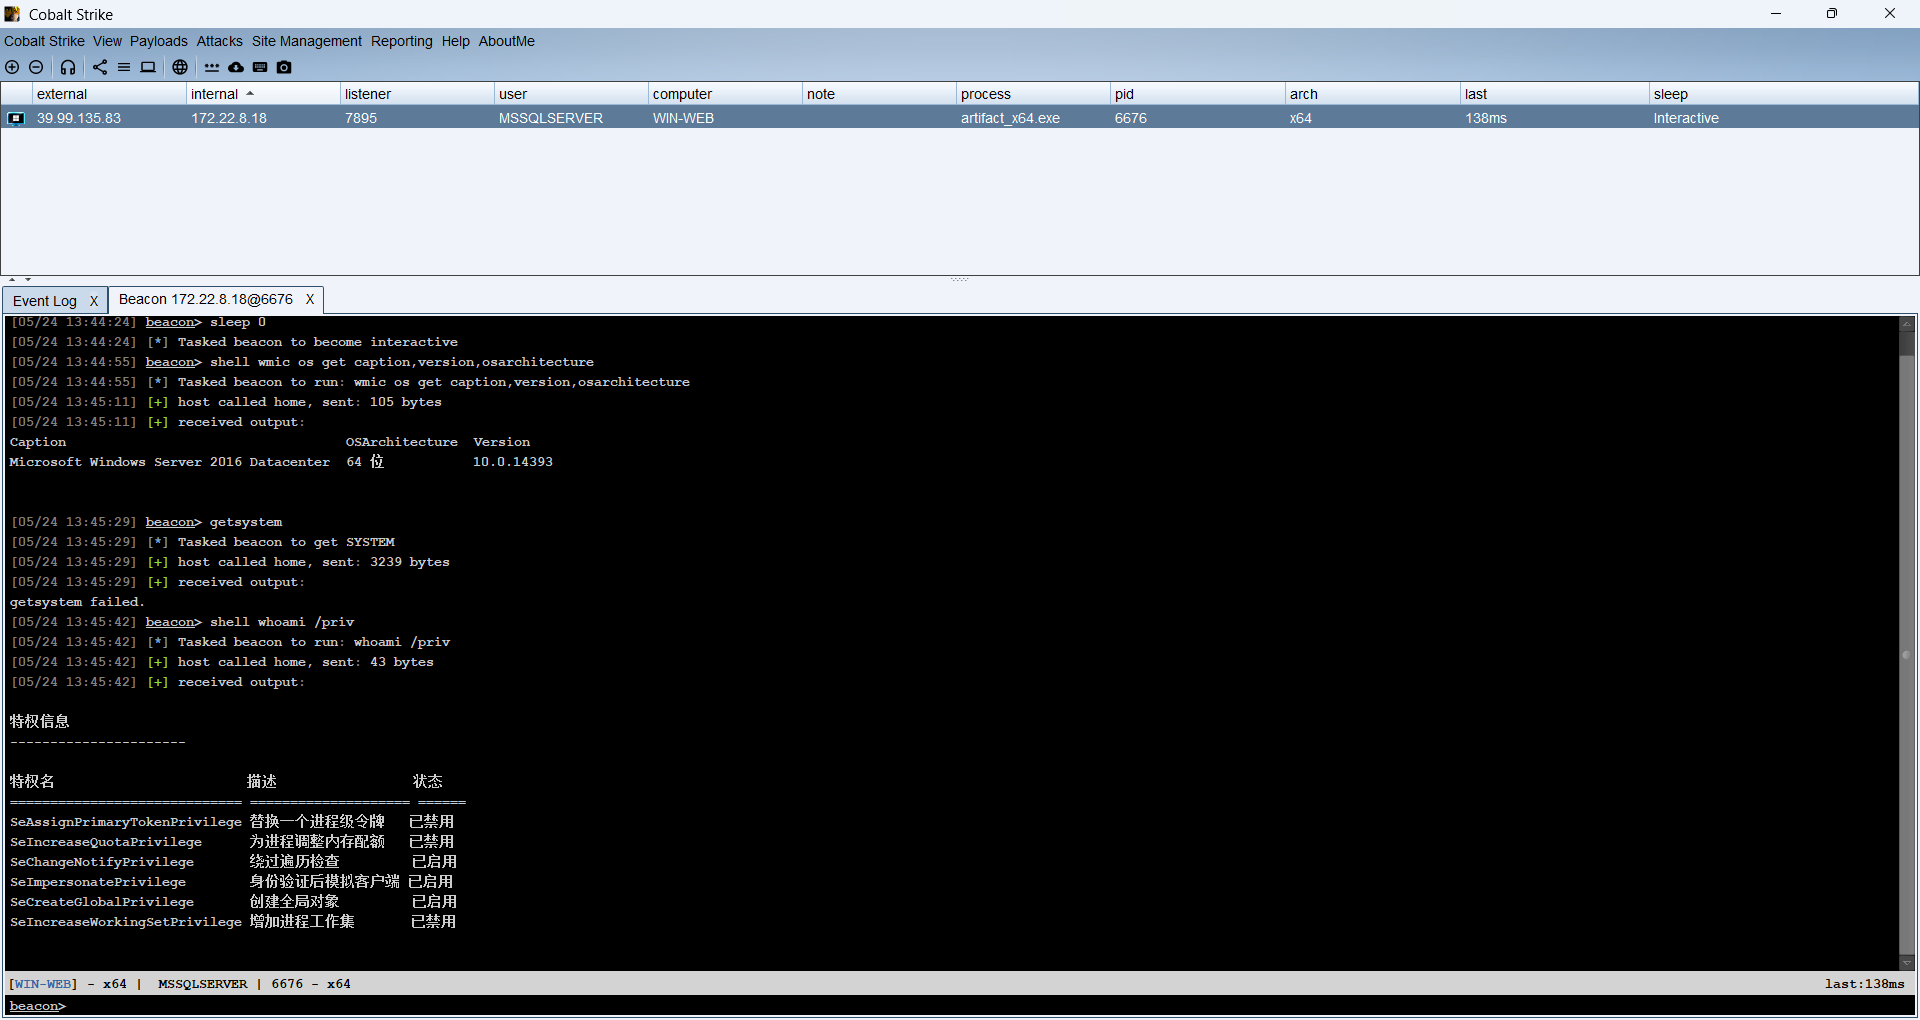Click the disconnect minus icon
This screenshot has height=1020, width=1920.
36,67
